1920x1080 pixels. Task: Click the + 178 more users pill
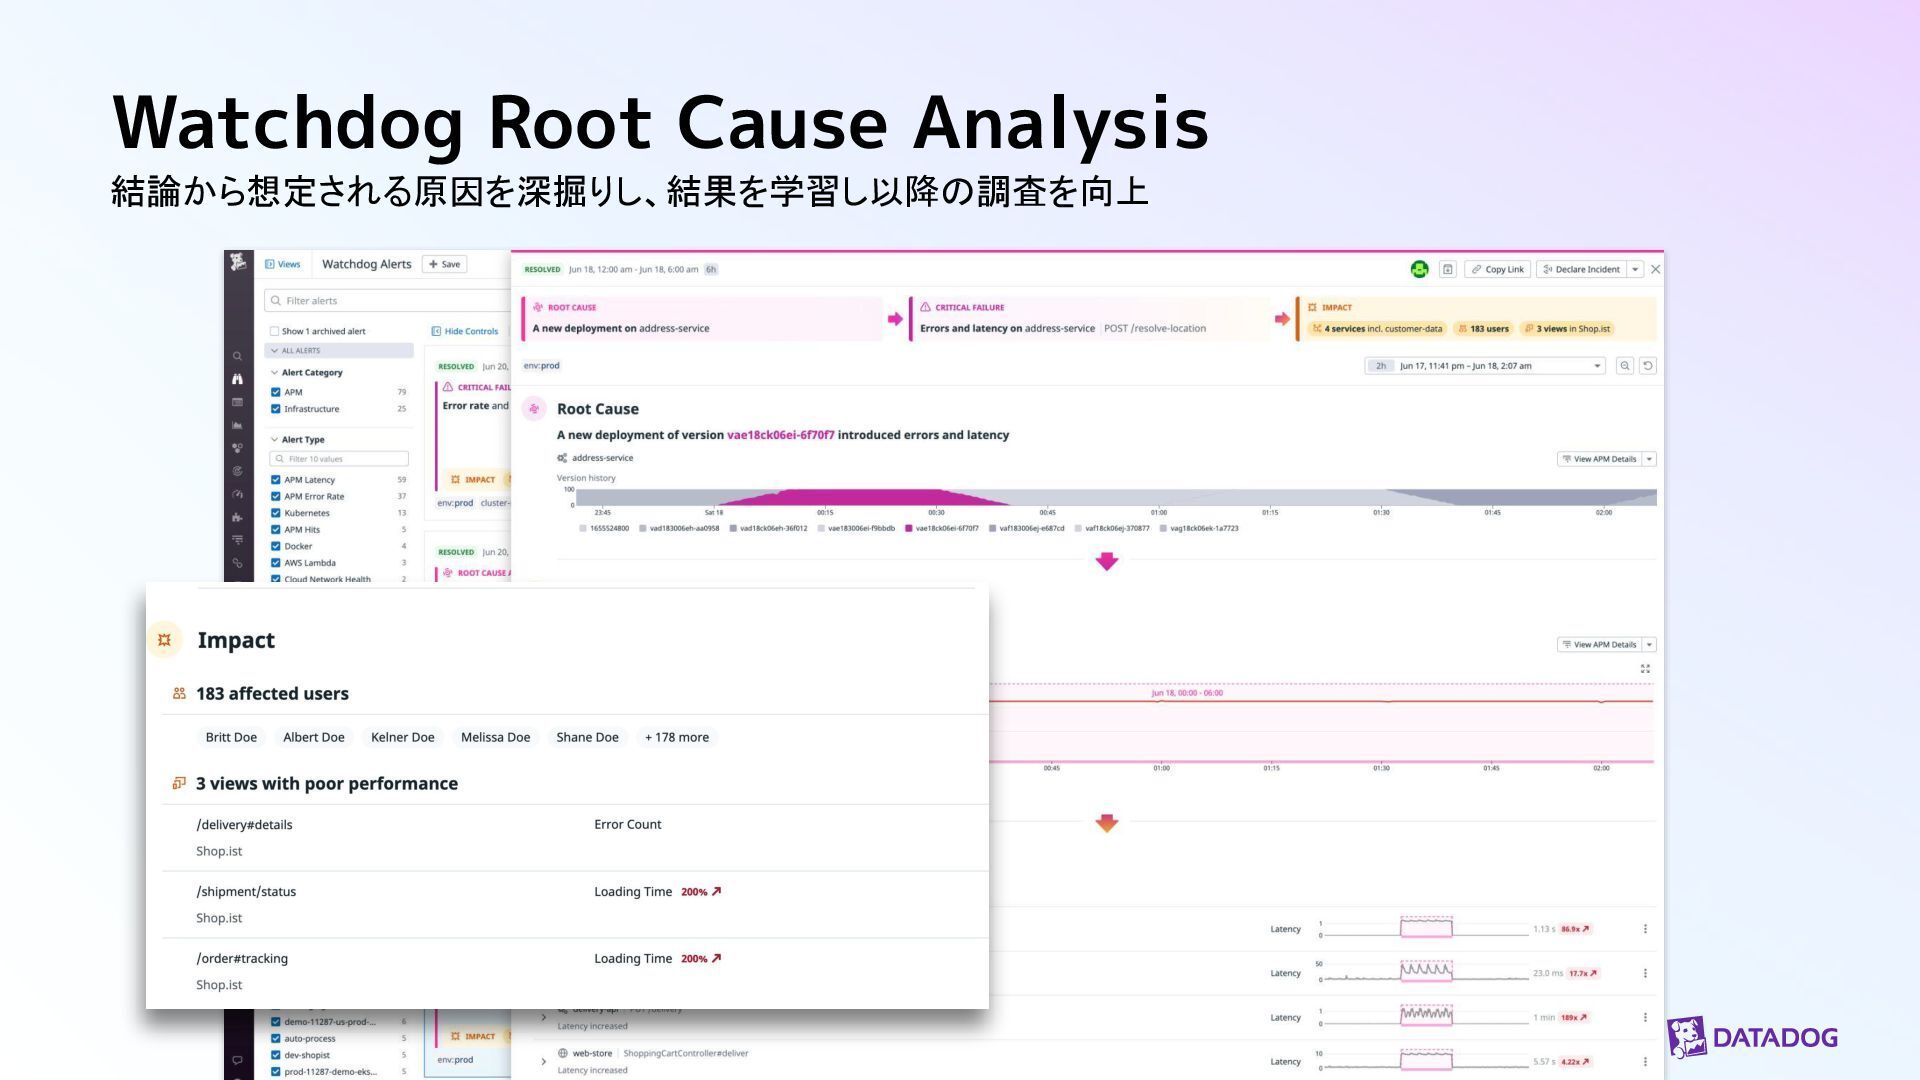click(677, 737)
